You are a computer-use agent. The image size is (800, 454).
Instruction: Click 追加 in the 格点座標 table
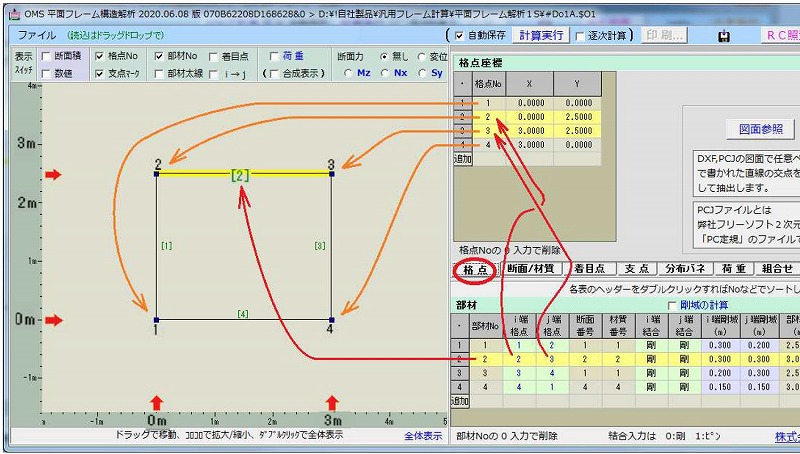point(462,159)
